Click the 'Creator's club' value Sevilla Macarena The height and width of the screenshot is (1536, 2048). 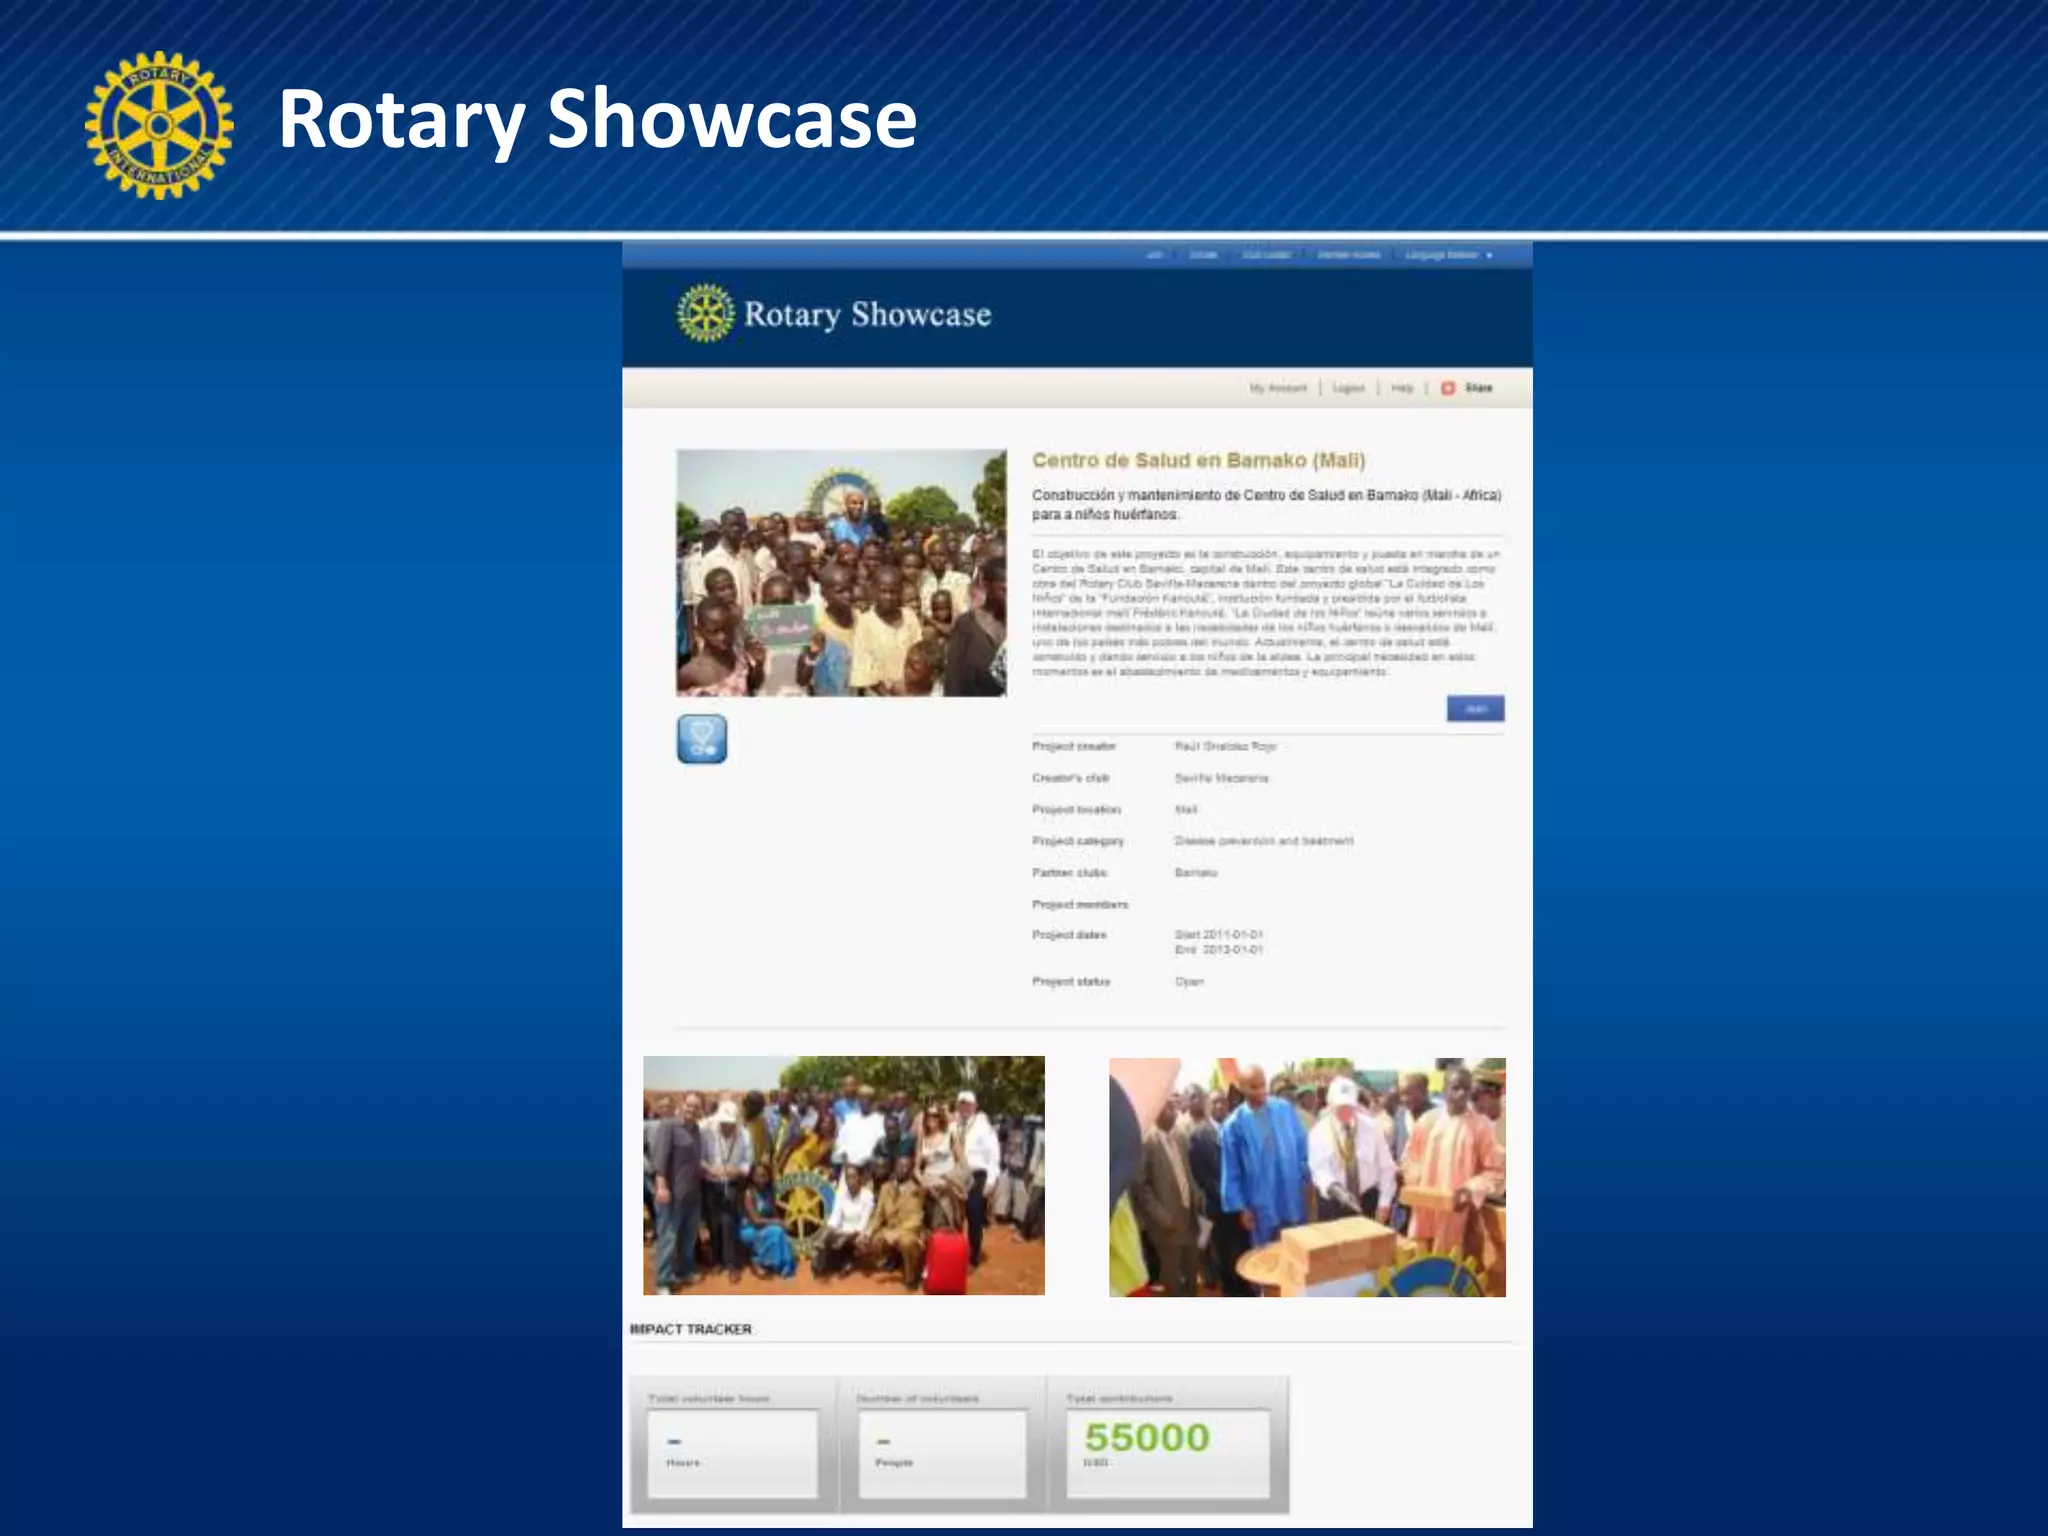coord(1221,778)
